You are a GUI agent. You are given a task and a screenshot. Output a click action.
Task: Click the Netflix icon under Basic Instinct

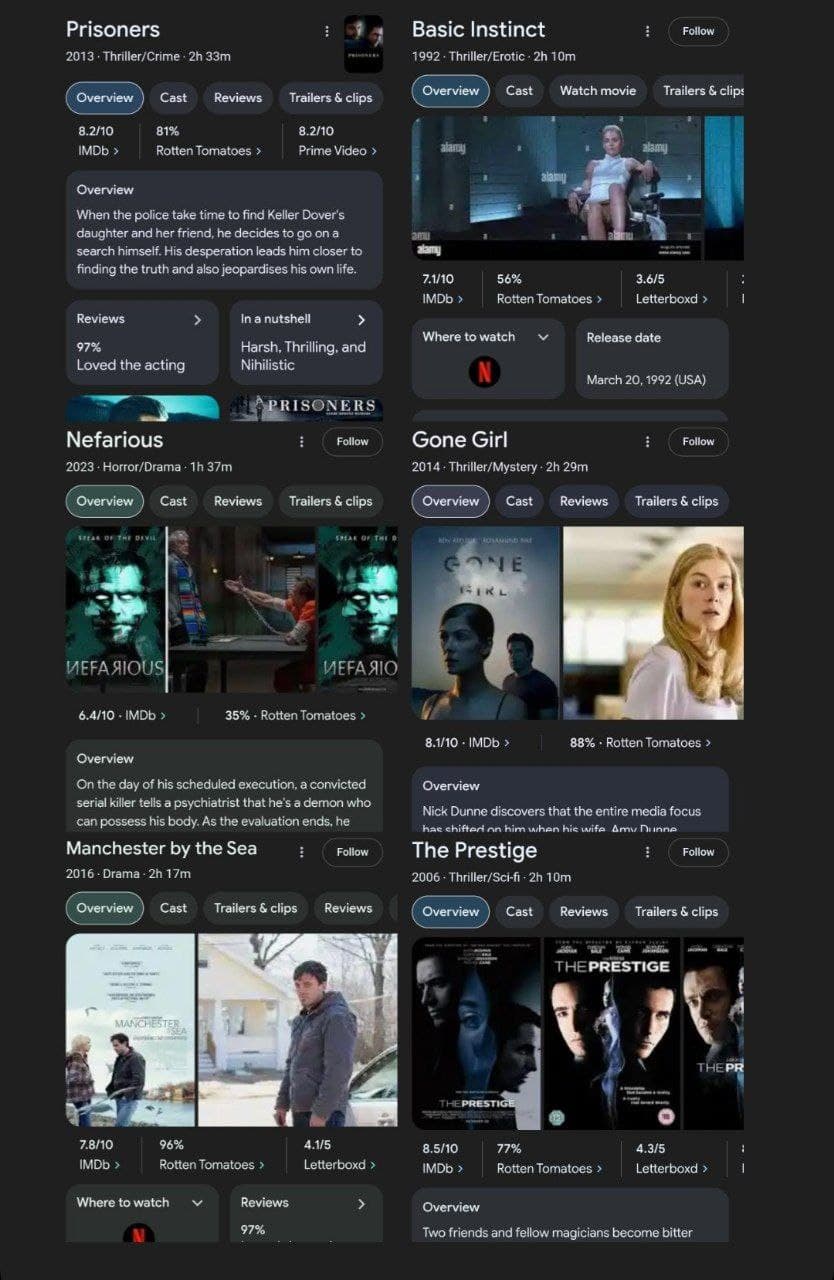484,373
